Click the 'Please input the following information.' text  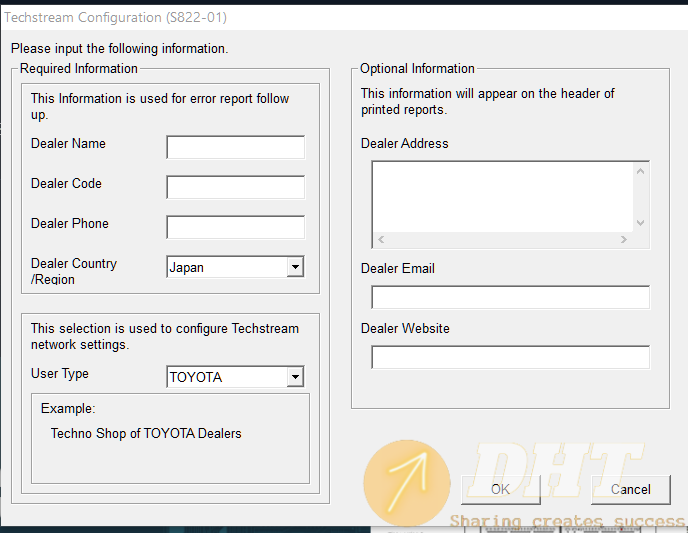point(120,48)
